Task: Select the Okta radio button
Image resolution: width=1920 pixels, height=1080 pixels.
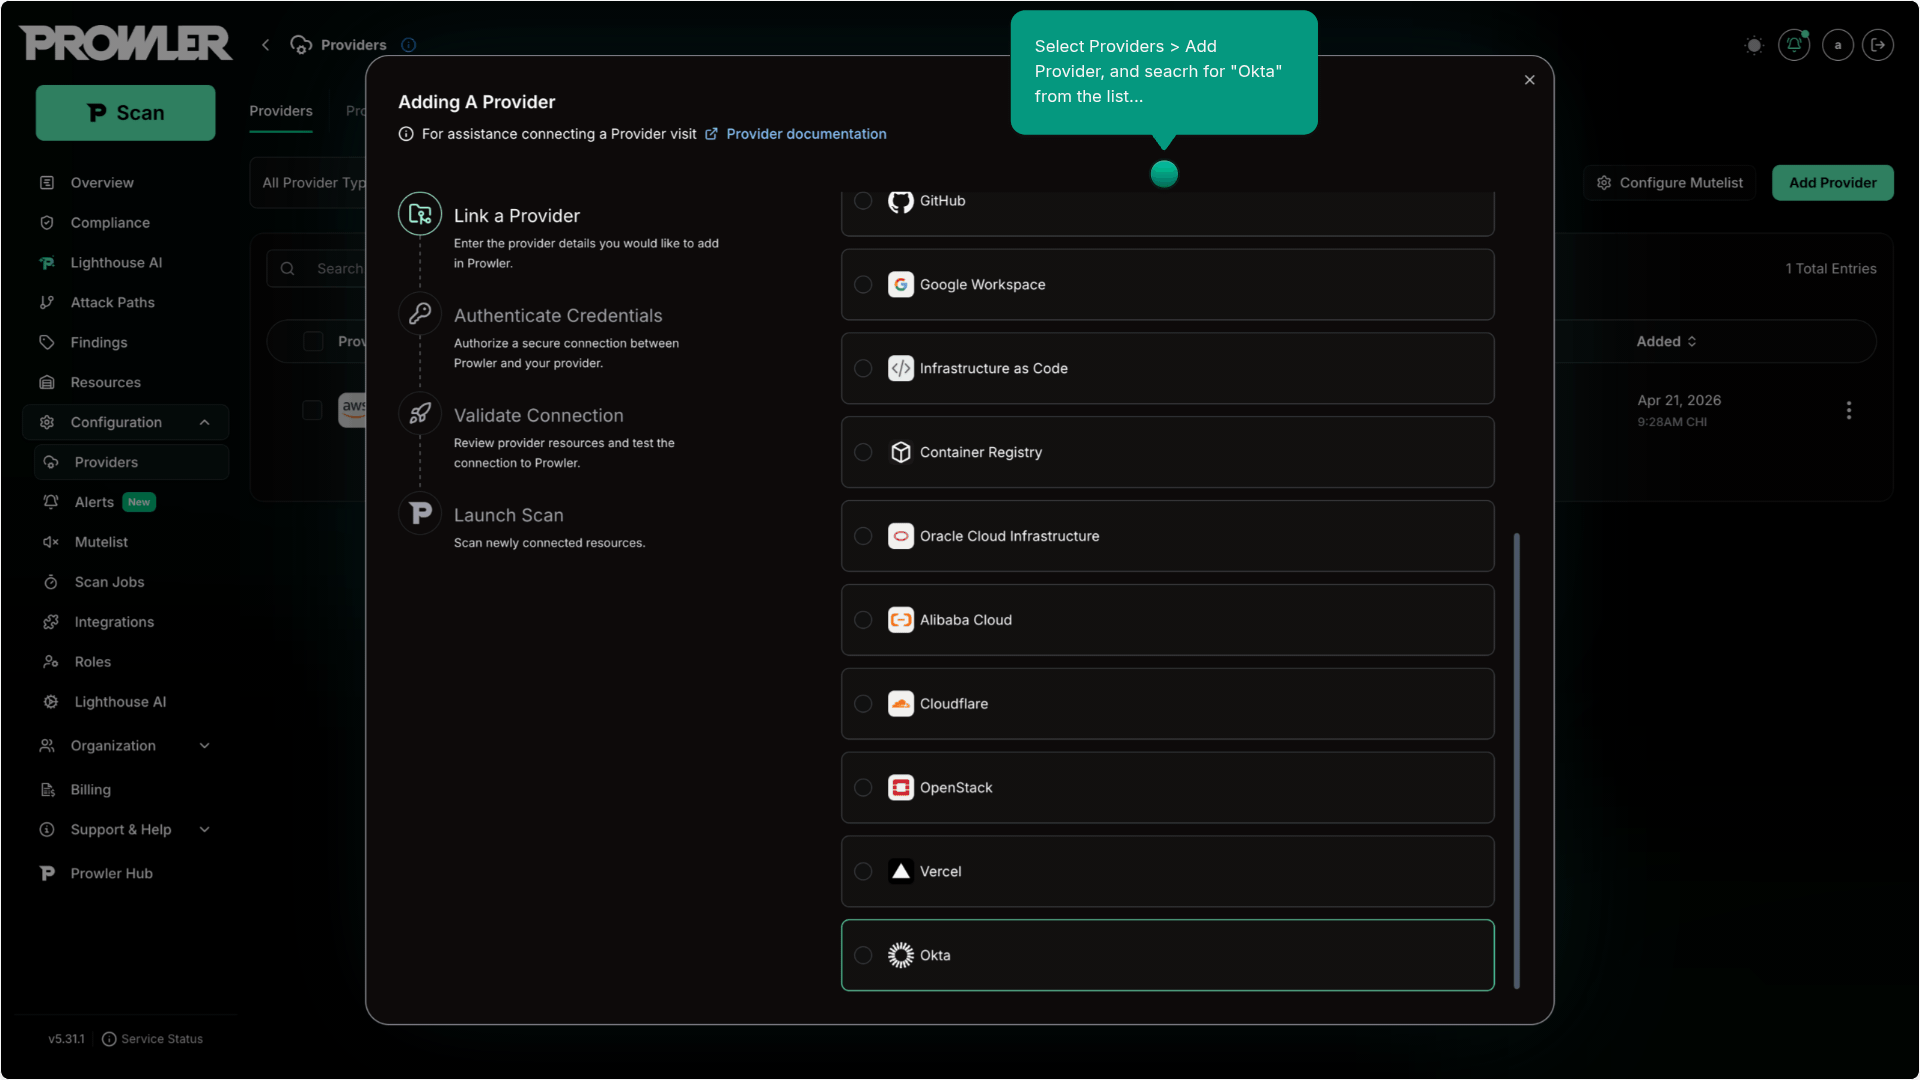Action: click(x=863, y=957)
